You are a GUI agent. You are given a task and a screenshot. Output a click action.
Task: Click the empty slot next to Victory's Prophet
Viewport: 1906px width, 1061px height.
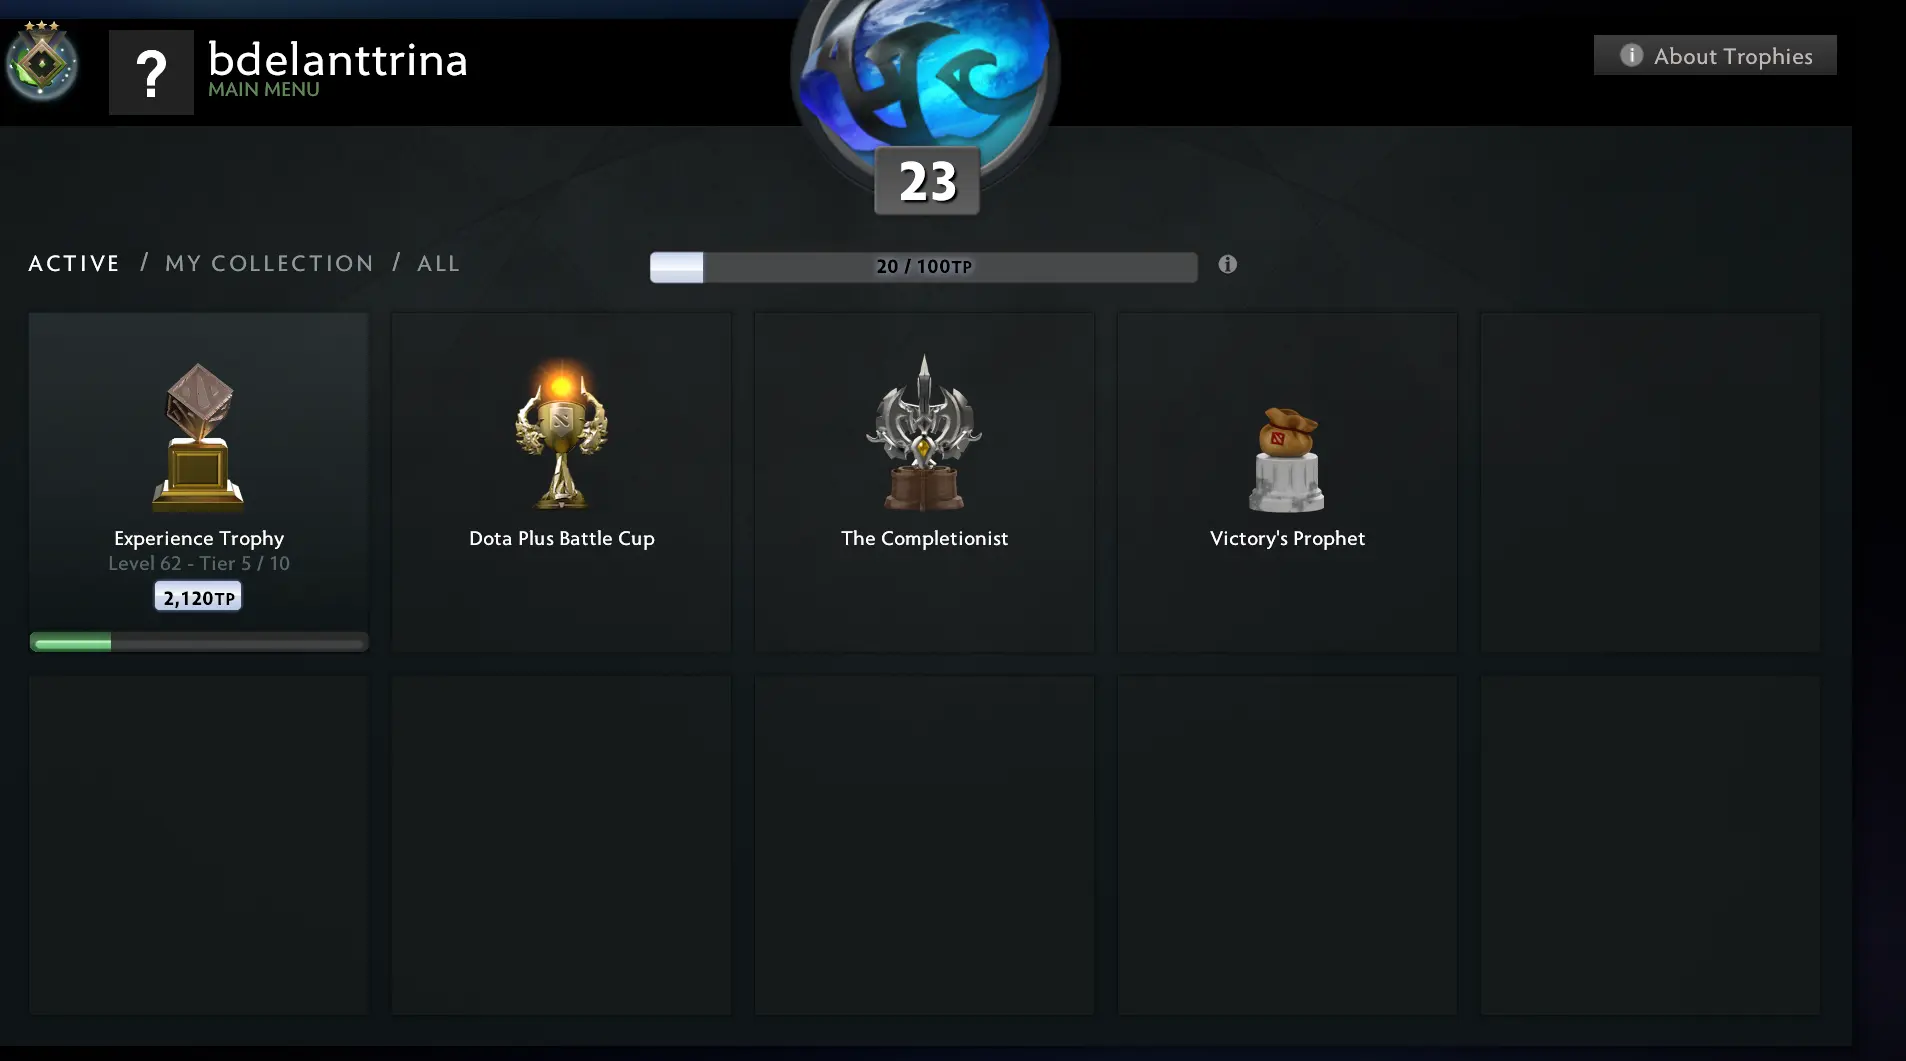[1650, 482]
